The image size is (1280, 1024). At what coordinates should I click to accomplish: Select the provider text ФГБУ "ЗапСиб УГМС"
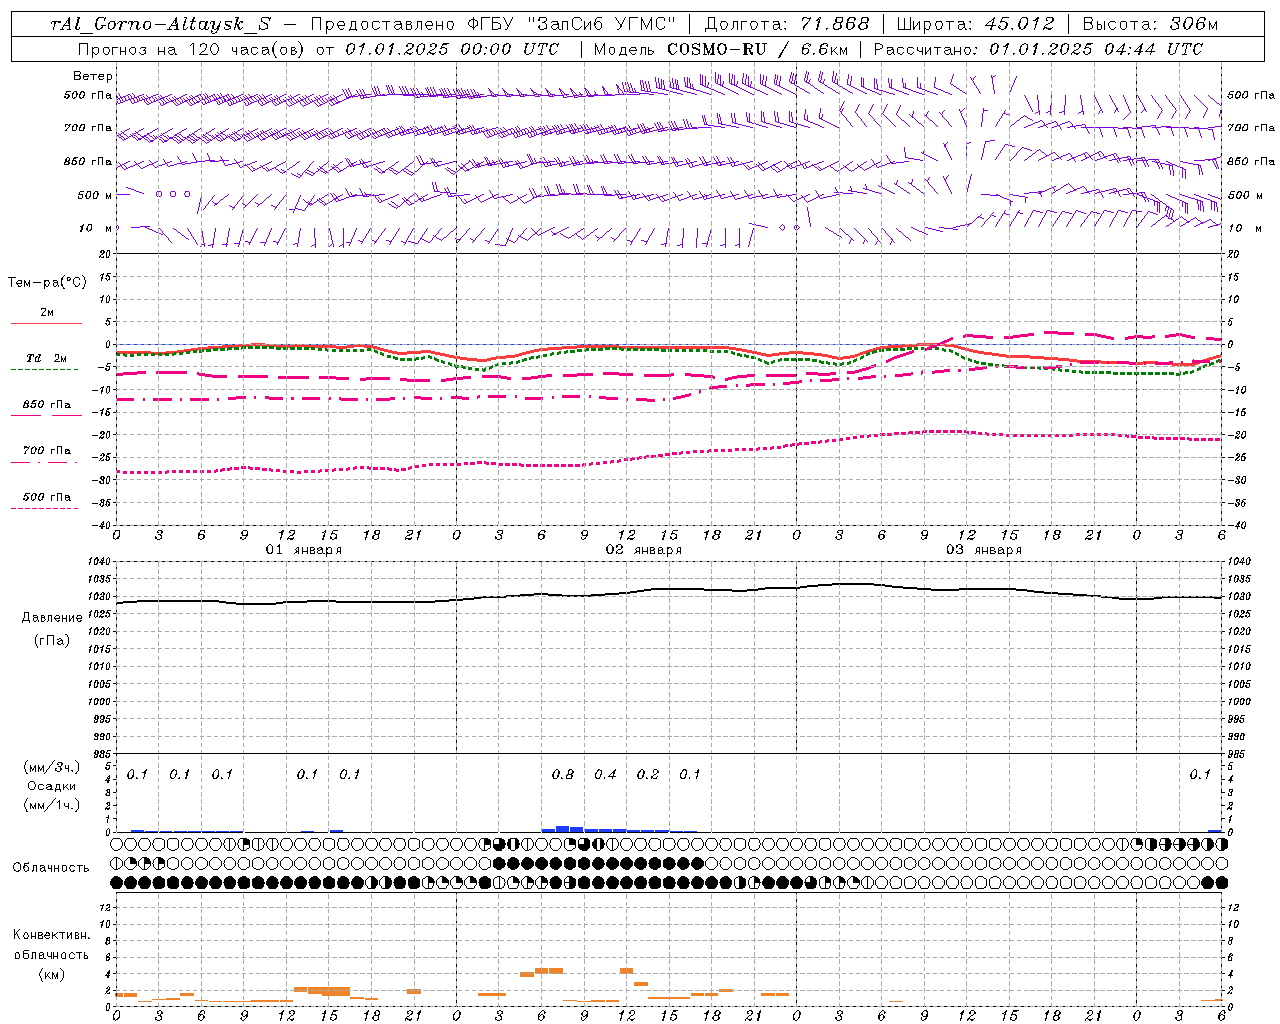click(570, 24)
